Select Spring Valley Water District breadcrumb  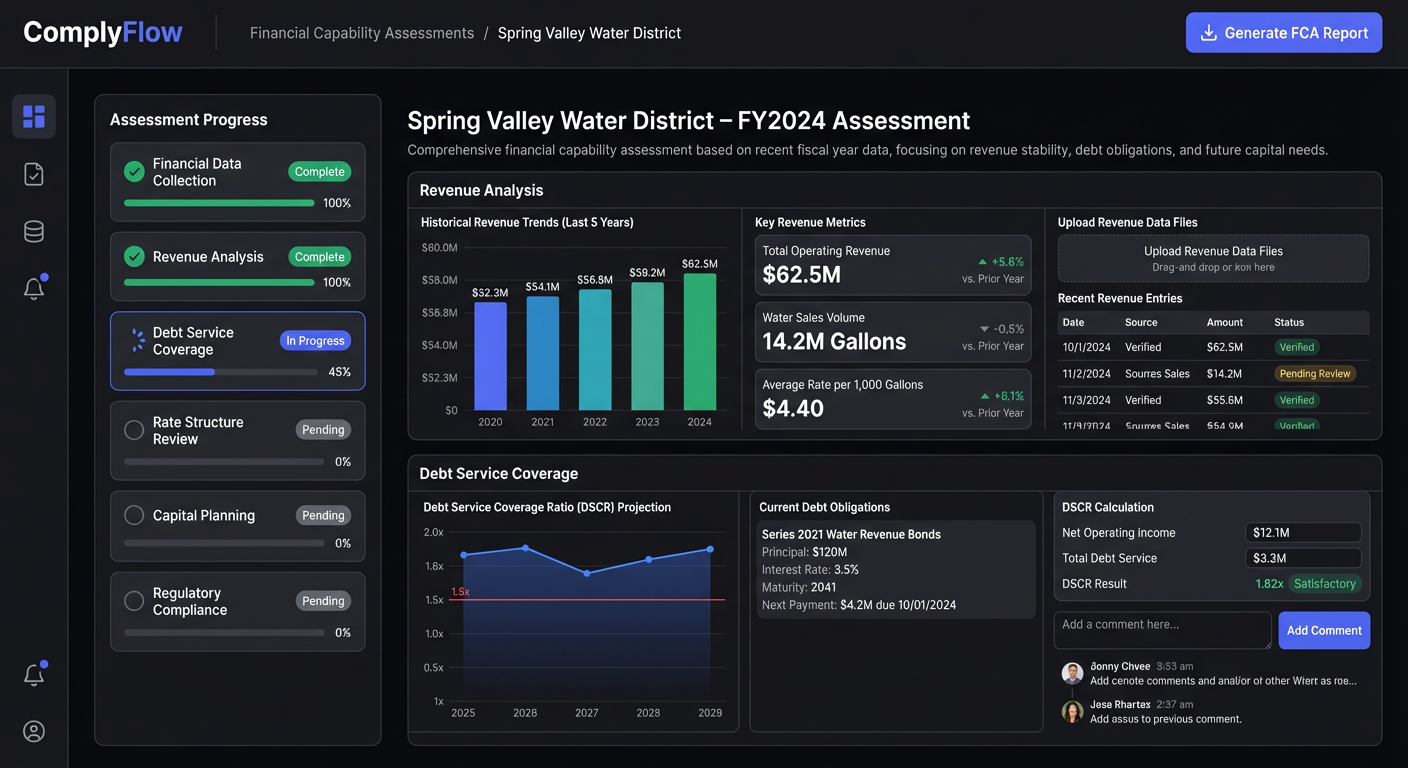[x=589, y=32]
